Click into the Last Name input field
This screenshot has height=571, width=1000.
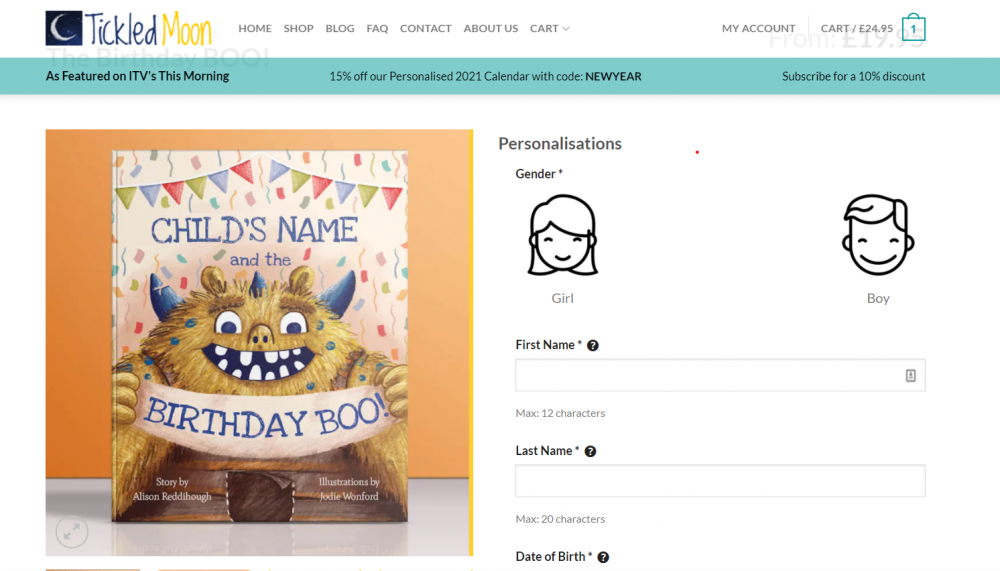(x=720, y=481)
